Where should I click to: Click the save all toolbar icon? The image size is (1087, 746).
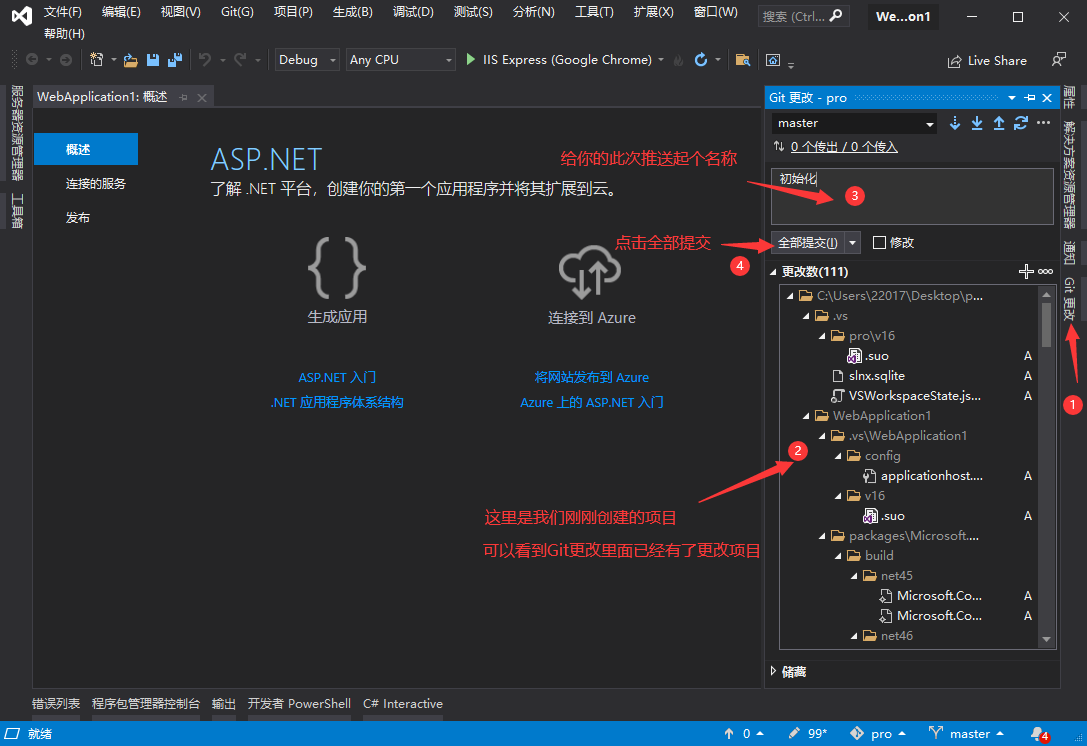pyautogui.click(x=175, y=60)
